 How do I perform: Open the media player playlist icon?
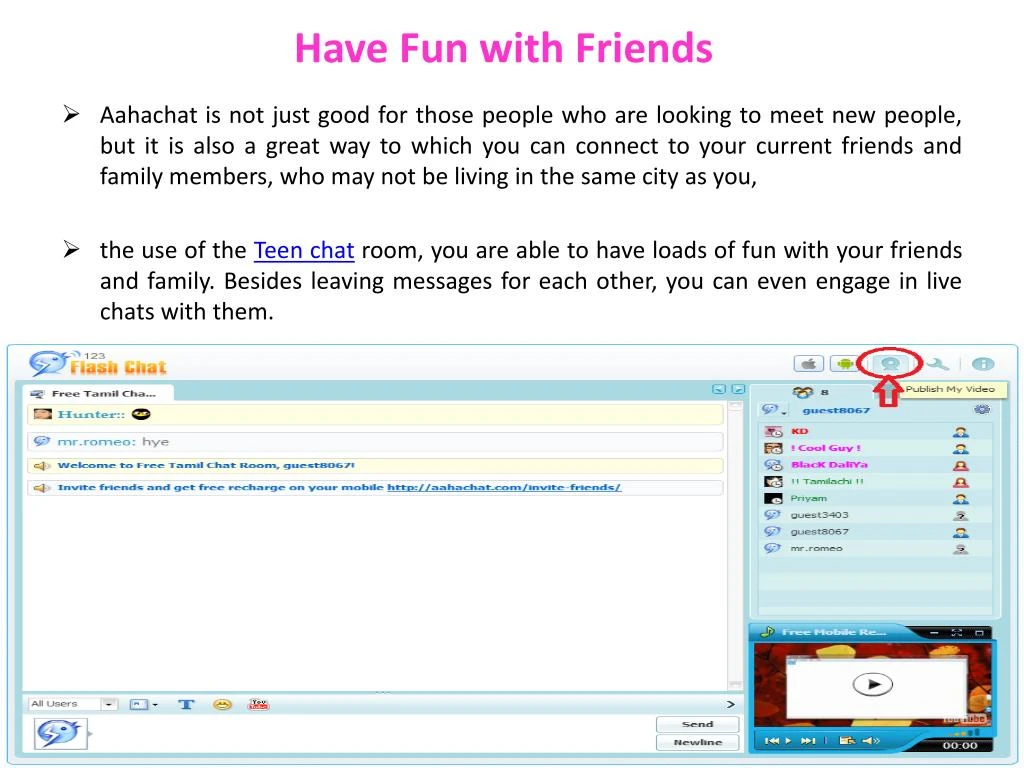pos(847,741)
